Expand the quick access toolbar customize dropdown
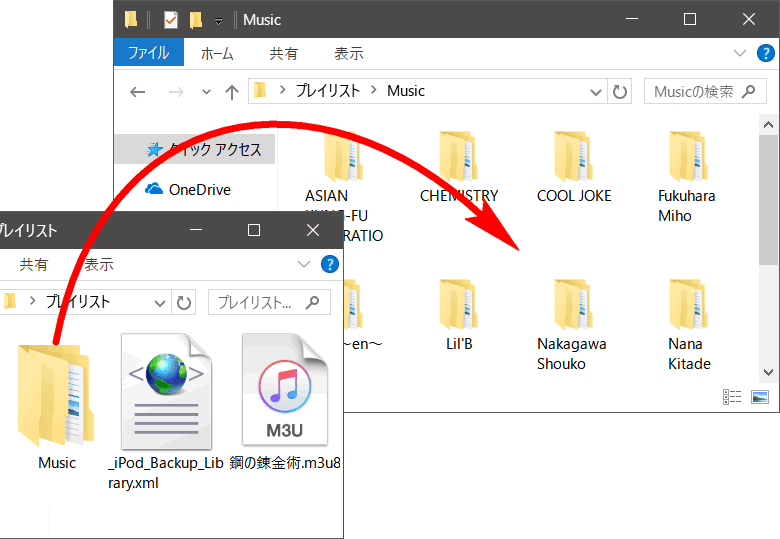The height and width of the screenshot is (539, 780). pyautogui.click(x=218, y=21)
